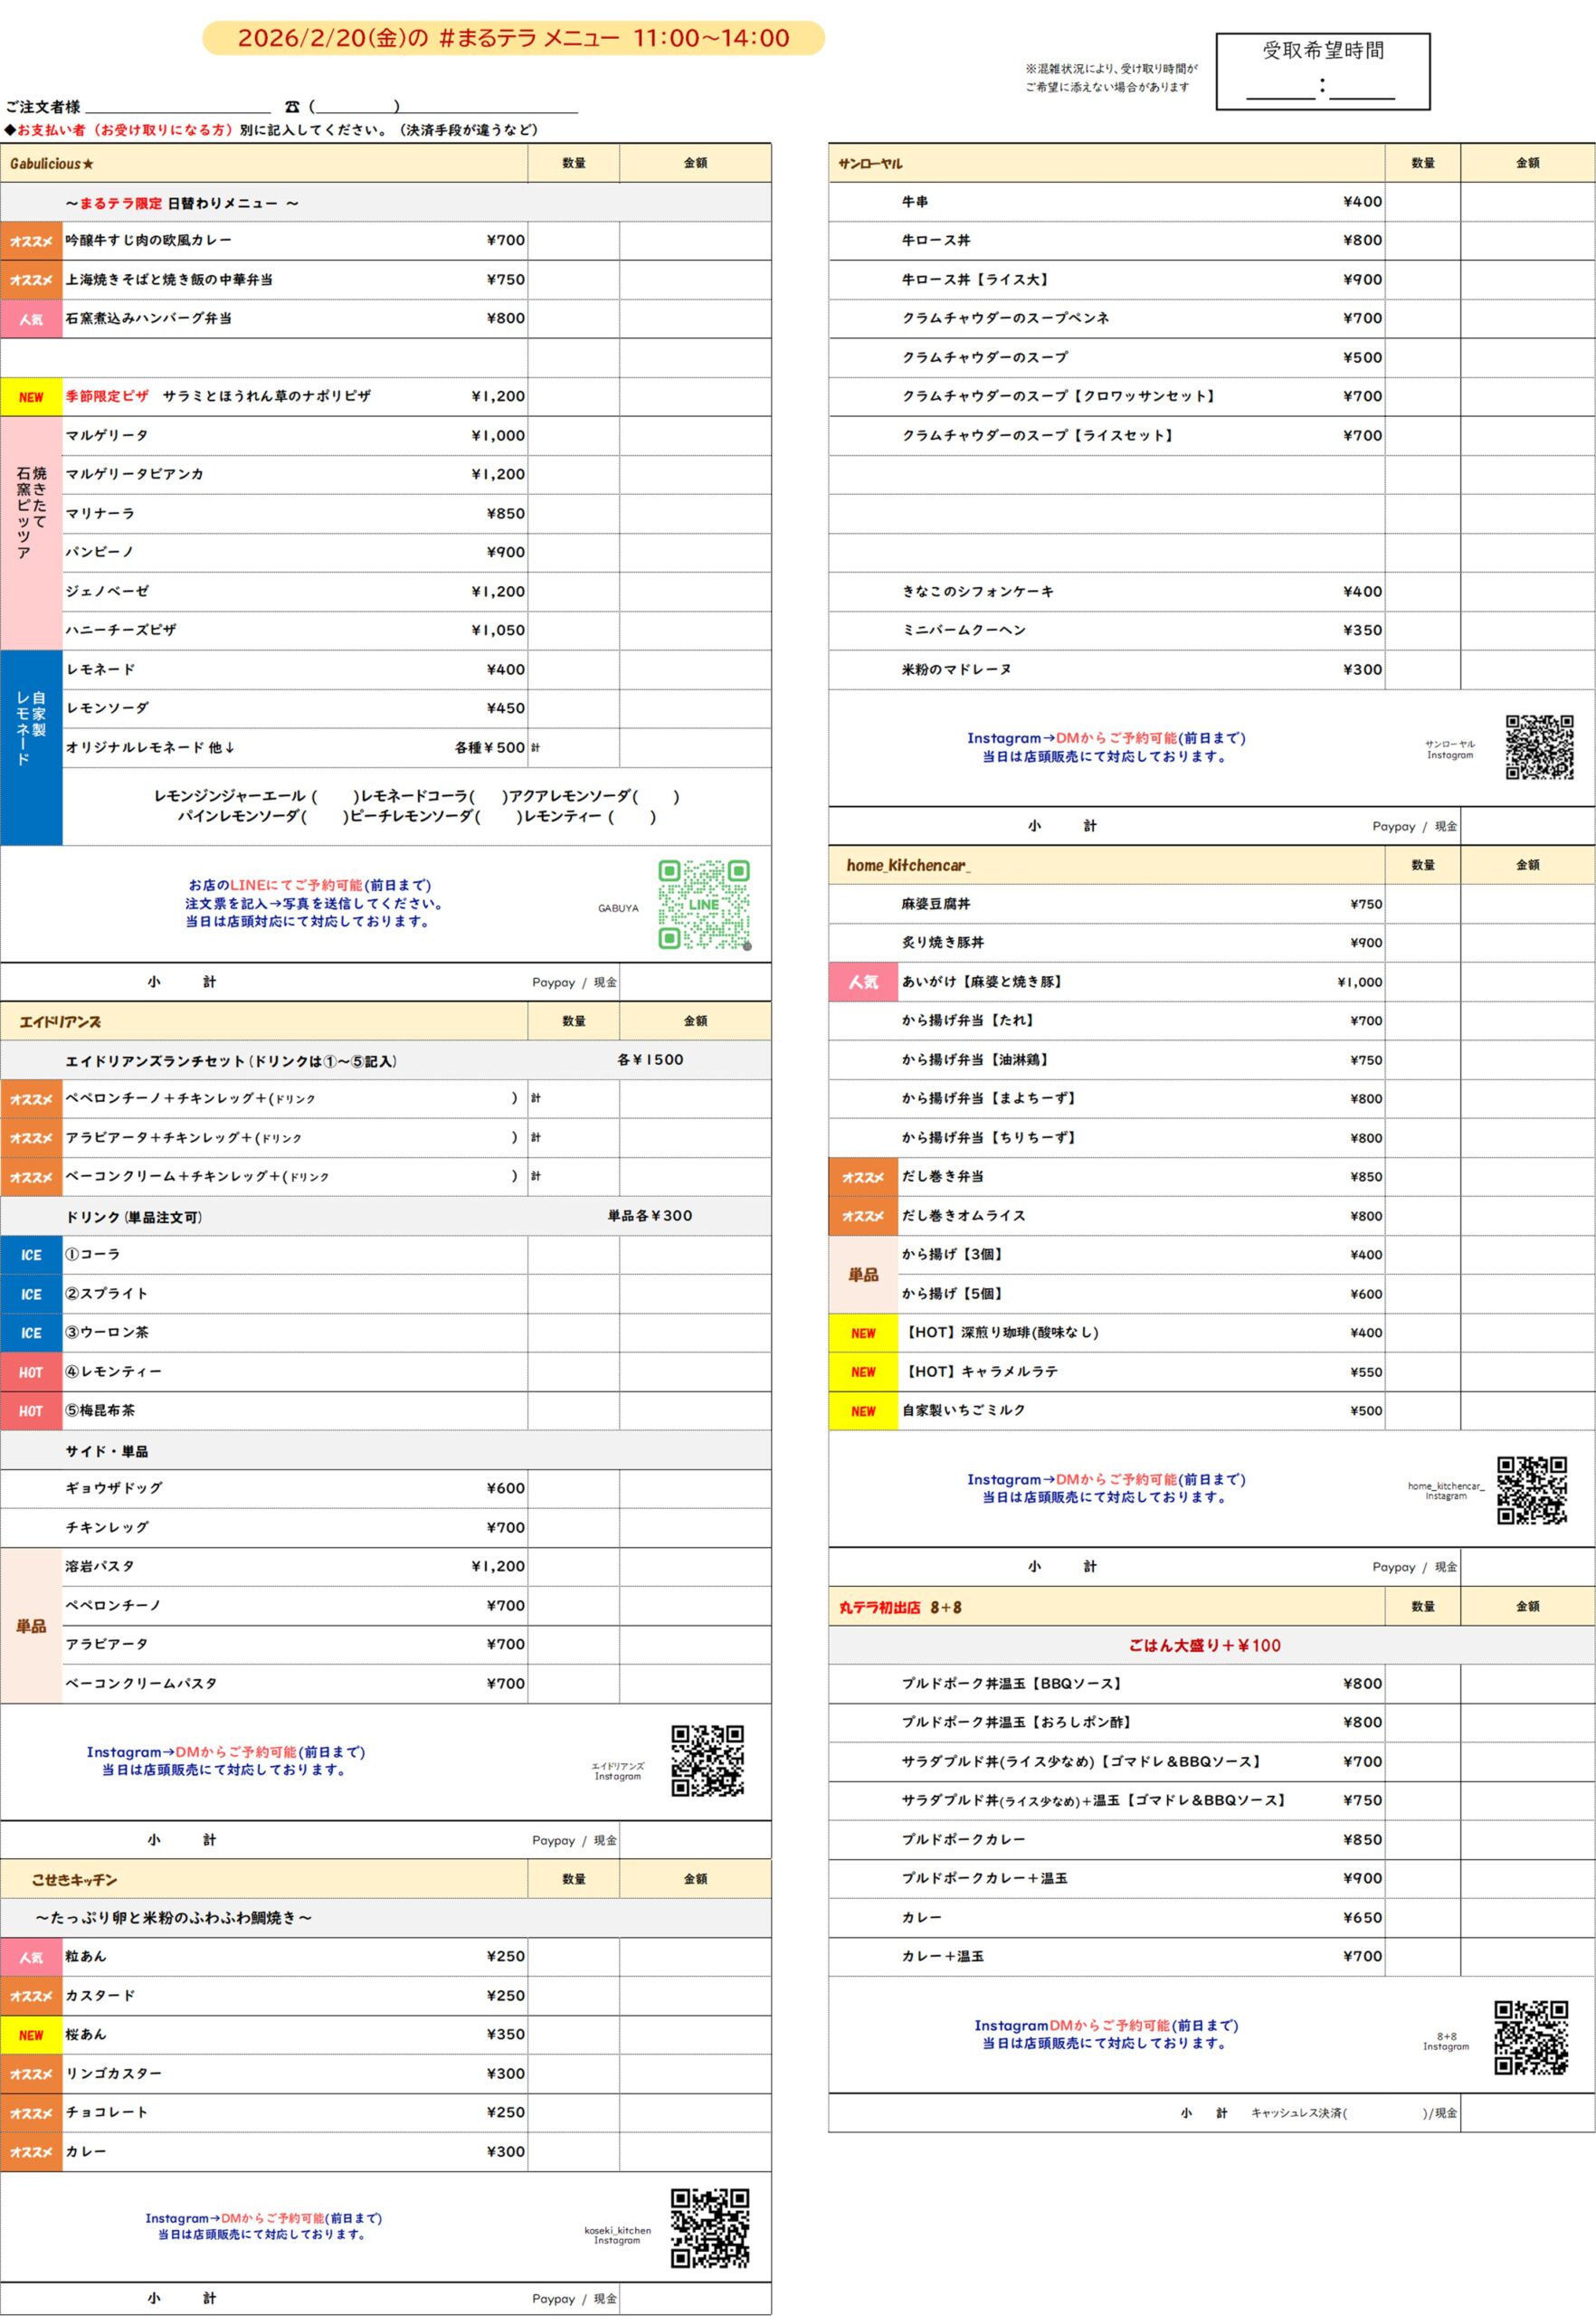Click the green LINE QR code for GABUYA
Viewport: 1596px width, 2316px height.
703,904
